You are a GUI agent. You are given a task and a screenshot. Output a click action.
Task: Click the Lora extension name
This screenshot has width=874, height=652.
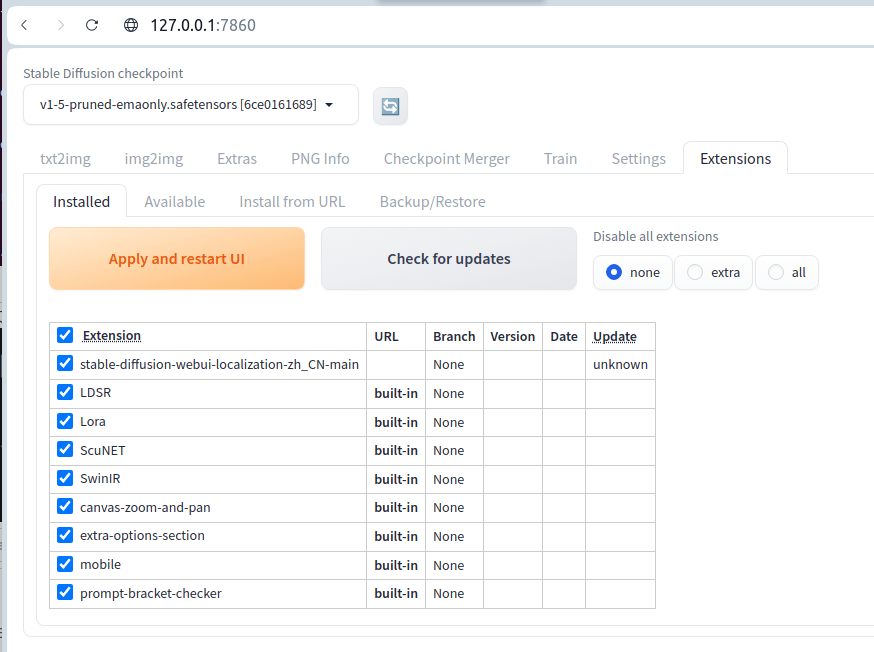[93, 422]
